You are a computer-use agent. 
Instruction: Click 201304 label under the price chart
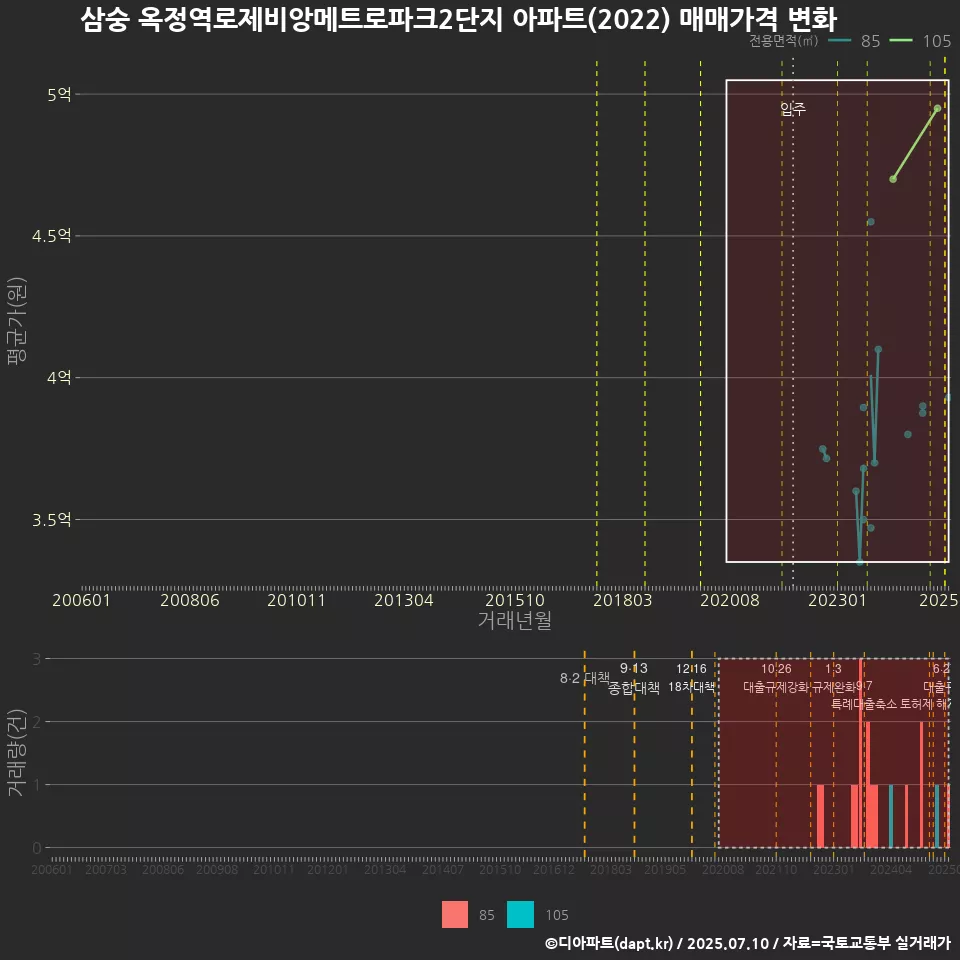click(403, 600)
